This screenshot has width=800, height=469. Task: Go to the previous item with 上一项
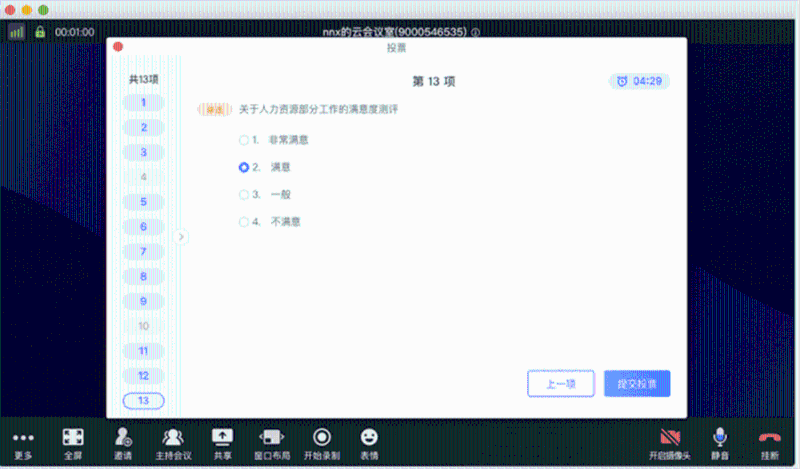click(561, 384)
